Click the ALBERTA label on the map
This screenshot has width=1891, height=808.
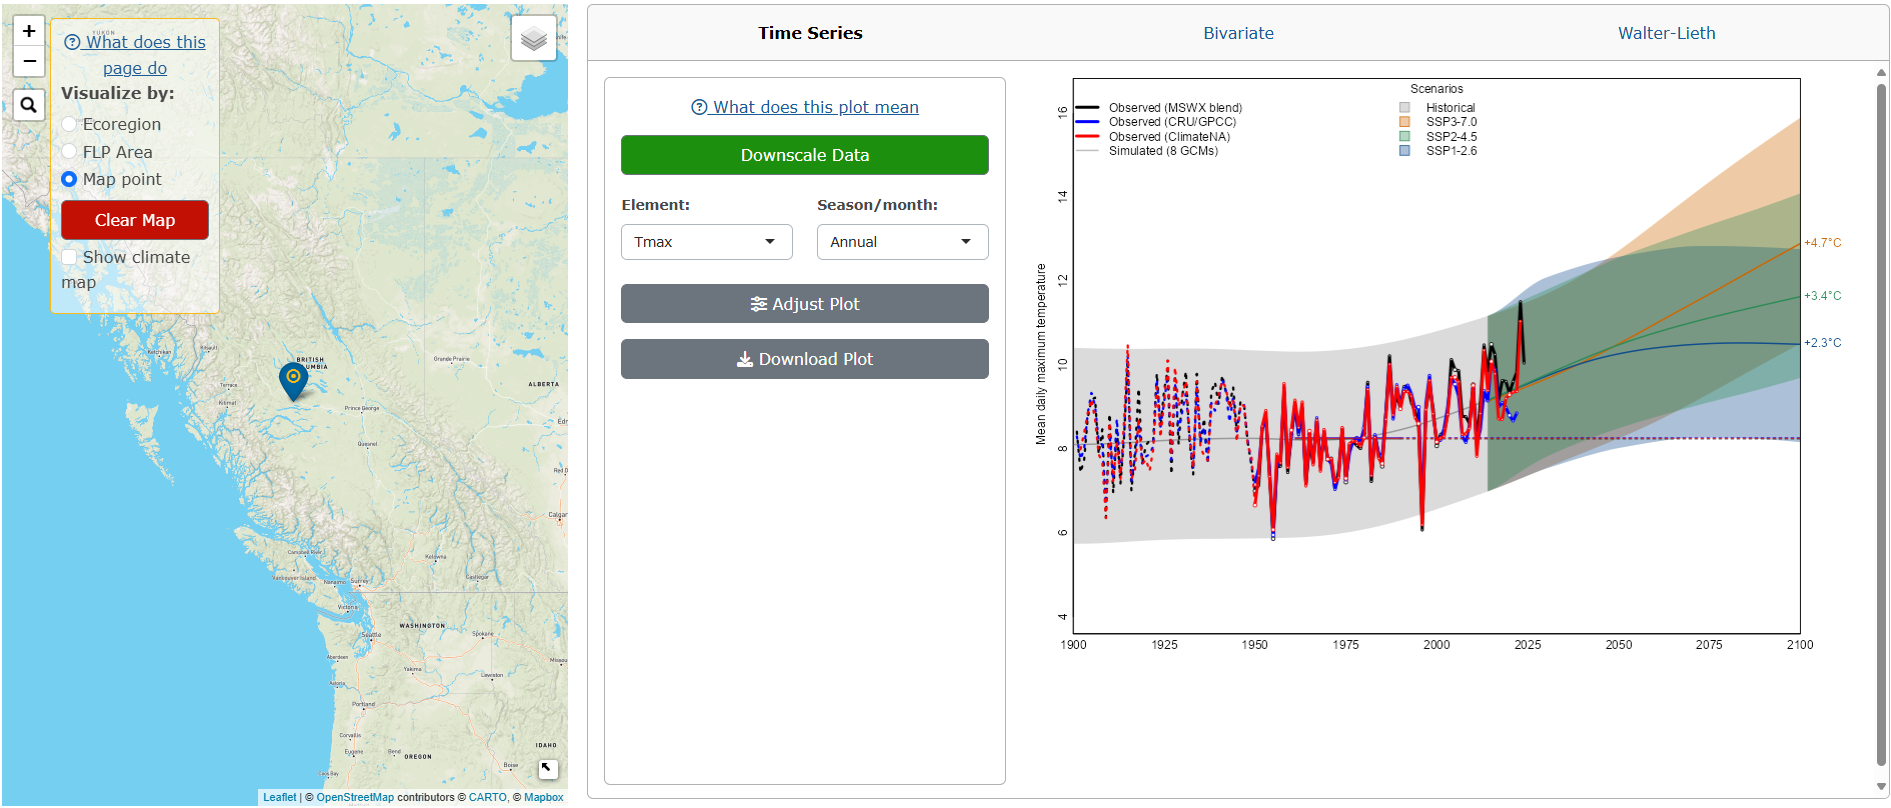click(543, 384)
